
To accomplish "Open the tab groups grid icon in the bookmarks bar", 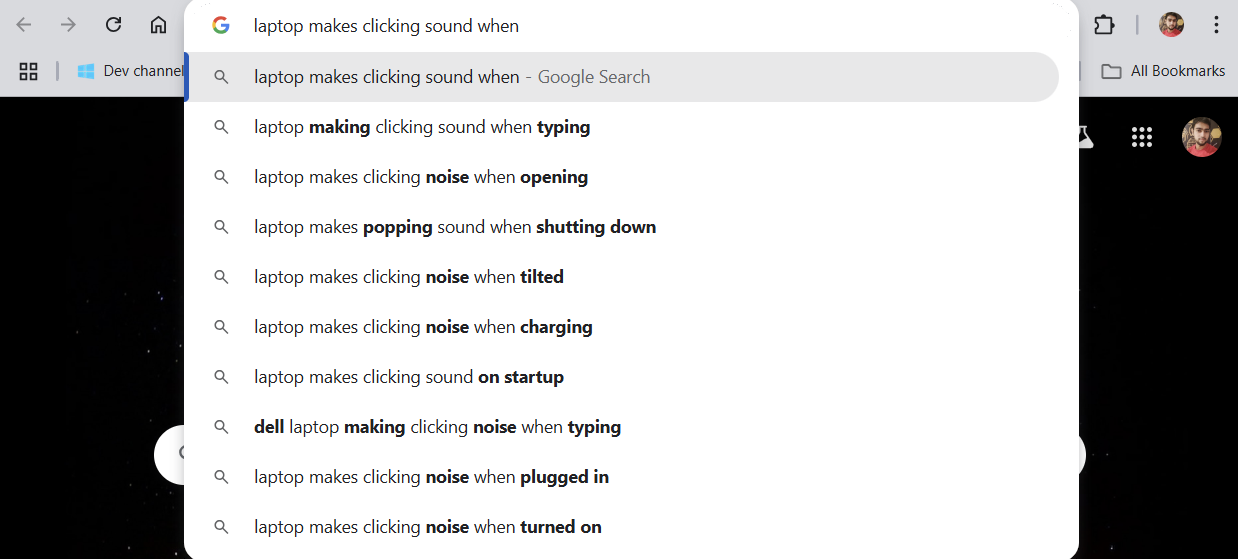I will [28, 71].
